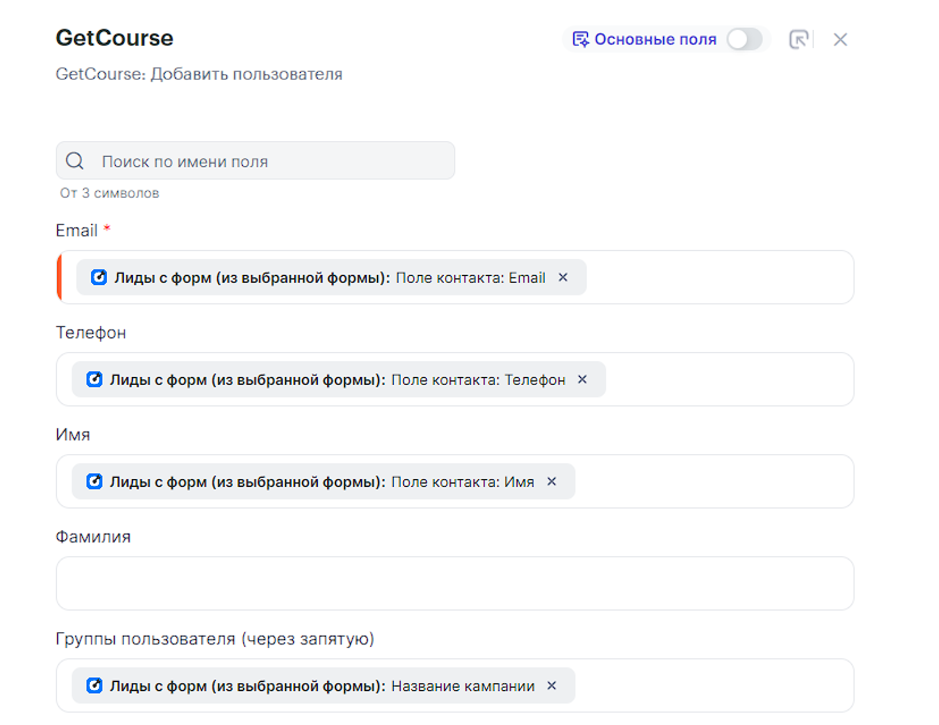
Task: Click the Основные поля text label
Action: (x=655, y=40)
